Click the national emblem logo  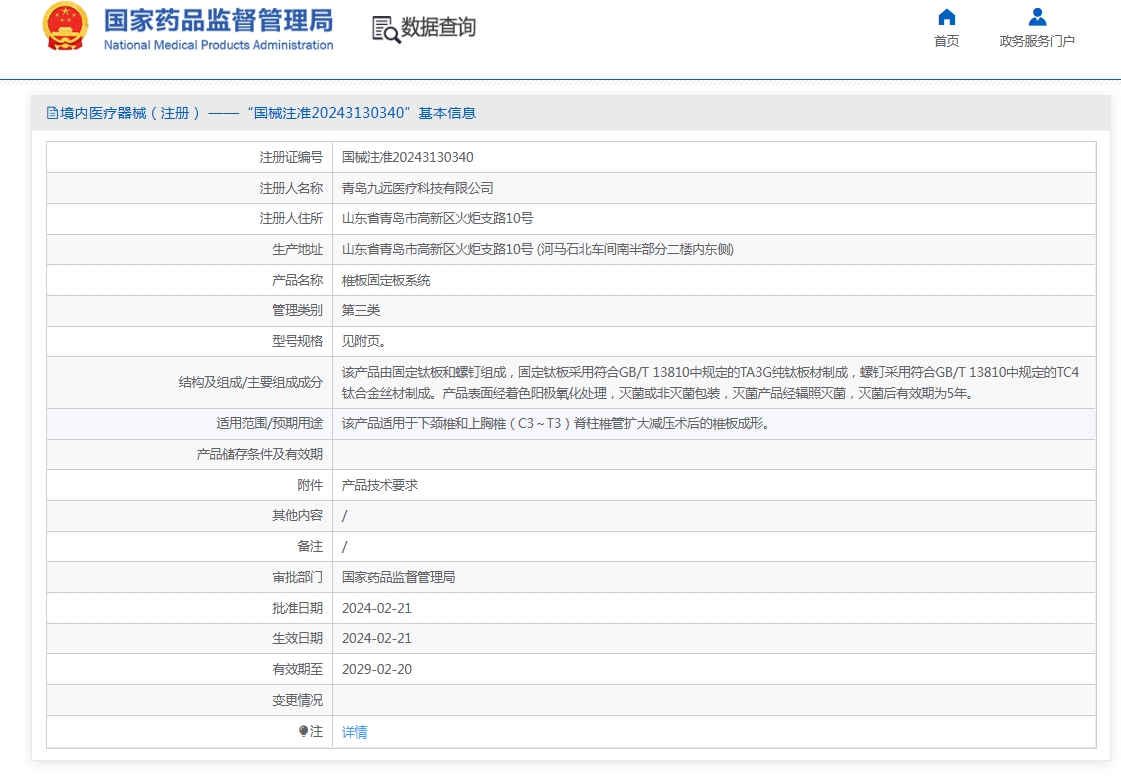click(66, 26)
